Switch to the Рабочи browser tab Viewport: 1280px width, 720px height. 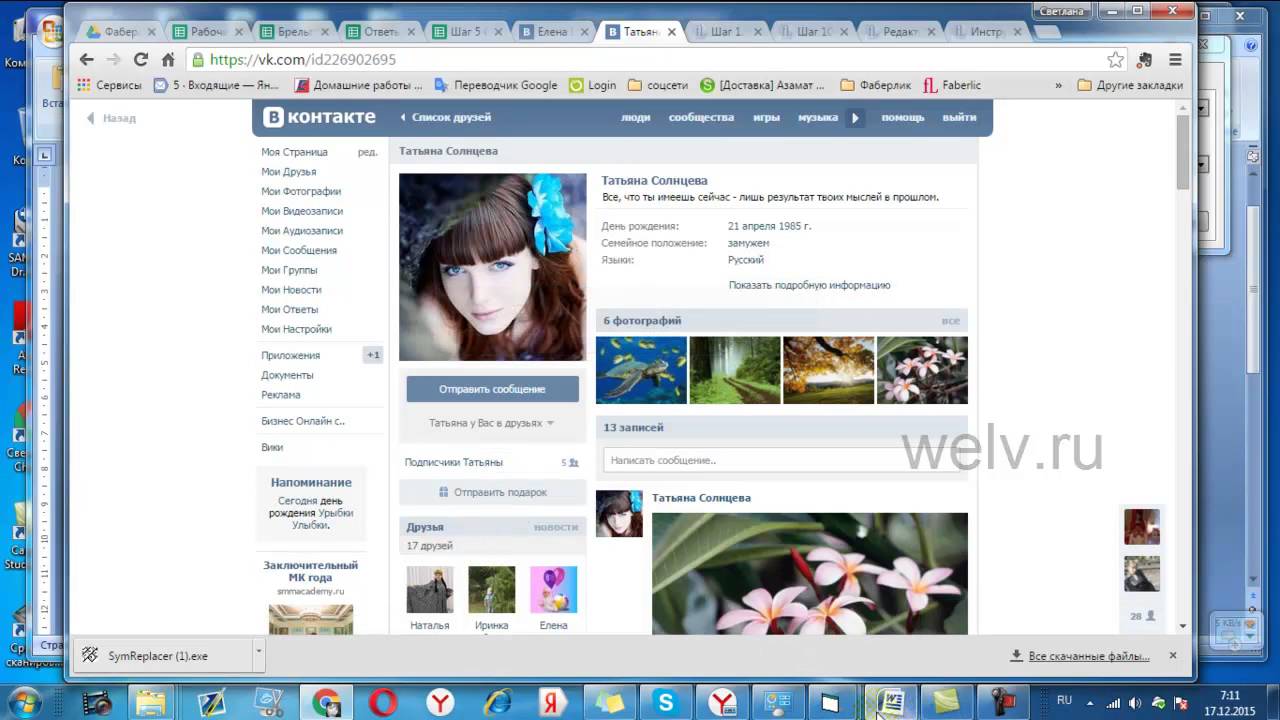(209, 32)
